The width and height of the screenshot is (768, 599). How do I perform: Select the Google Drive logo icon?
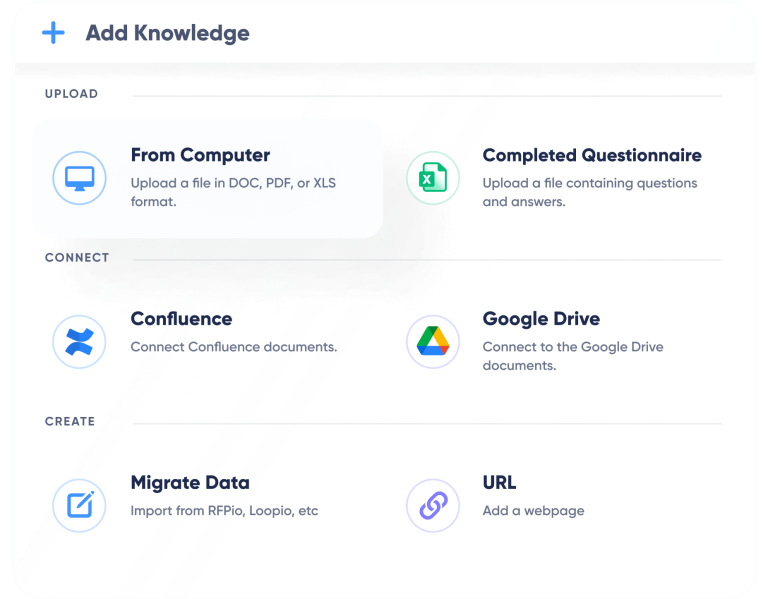click(432, 342)
